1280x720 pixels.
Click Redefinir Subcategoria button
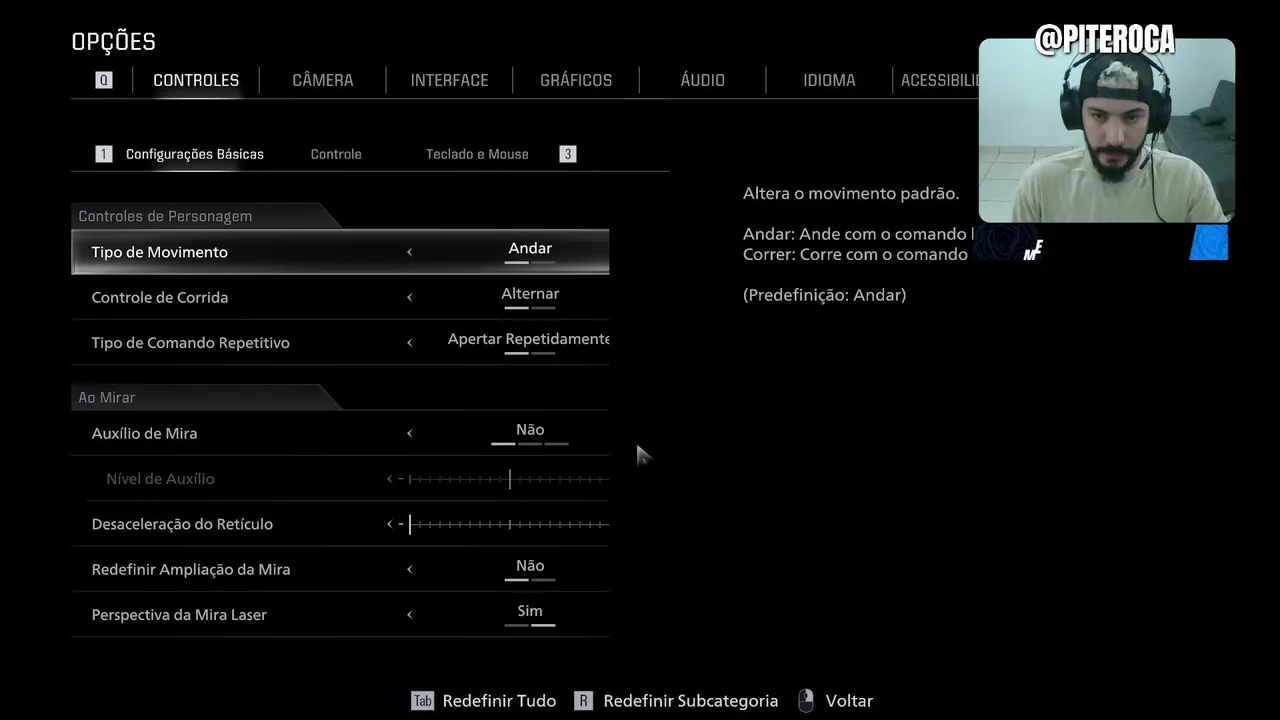point(690,701)
